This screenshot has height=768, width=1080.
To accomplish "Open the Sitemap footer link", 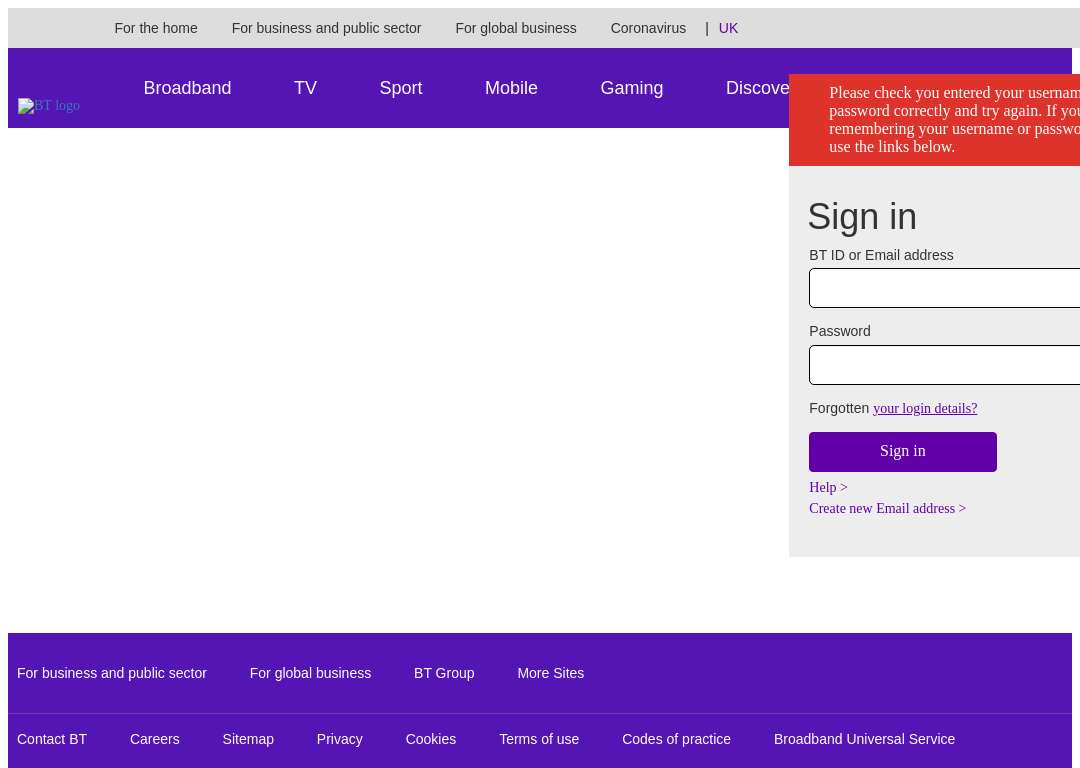I will pos(248,739).
